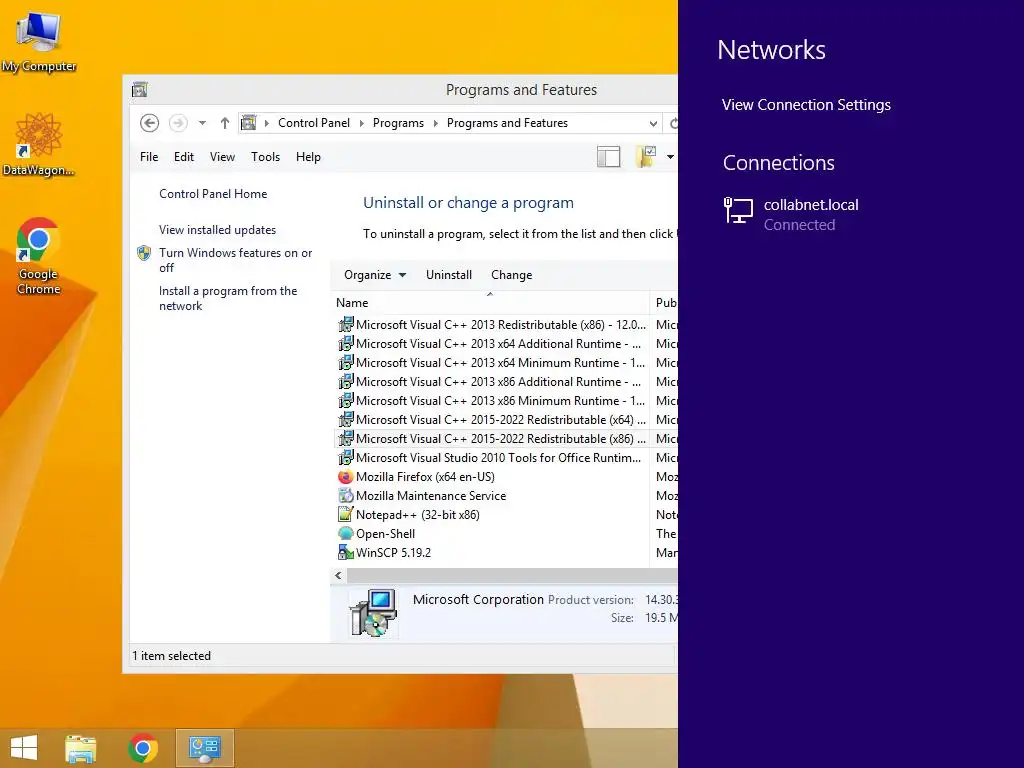Click the Mozilla Maintenance Service icon
1024x768 pixels.
345,496
